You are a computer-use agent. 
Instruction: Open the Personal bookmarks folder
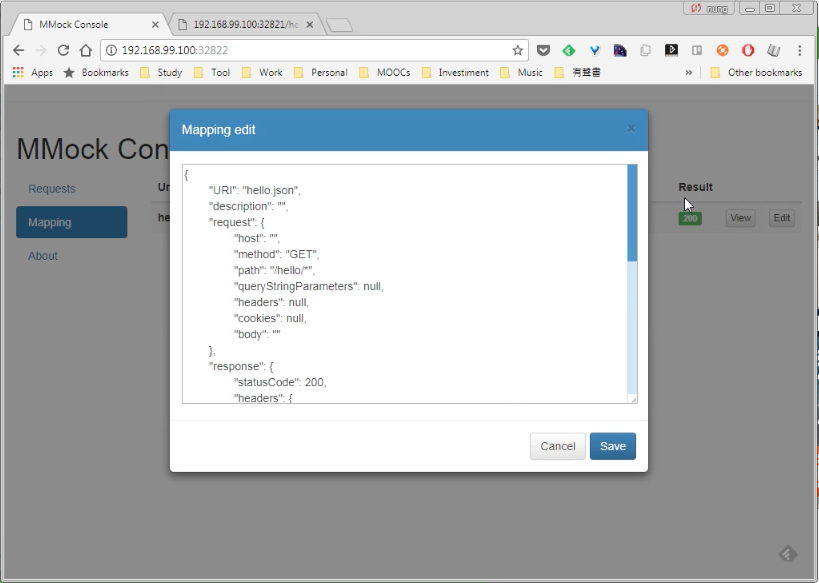pos(321,72)
